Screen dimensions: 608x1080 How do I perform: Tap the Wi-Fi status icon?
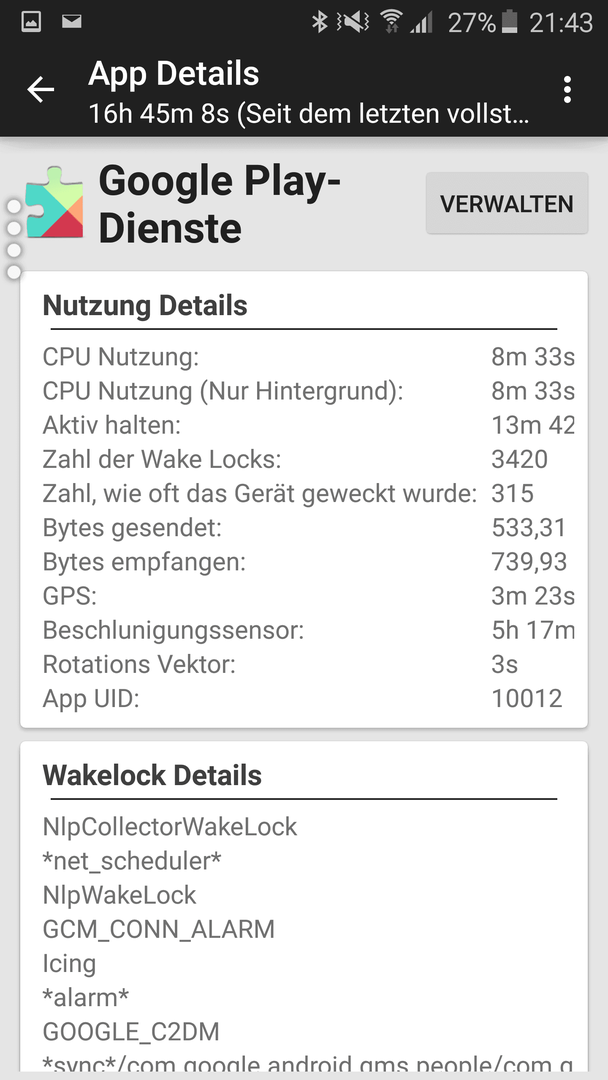pyautogui.click(x=391, y=22)
